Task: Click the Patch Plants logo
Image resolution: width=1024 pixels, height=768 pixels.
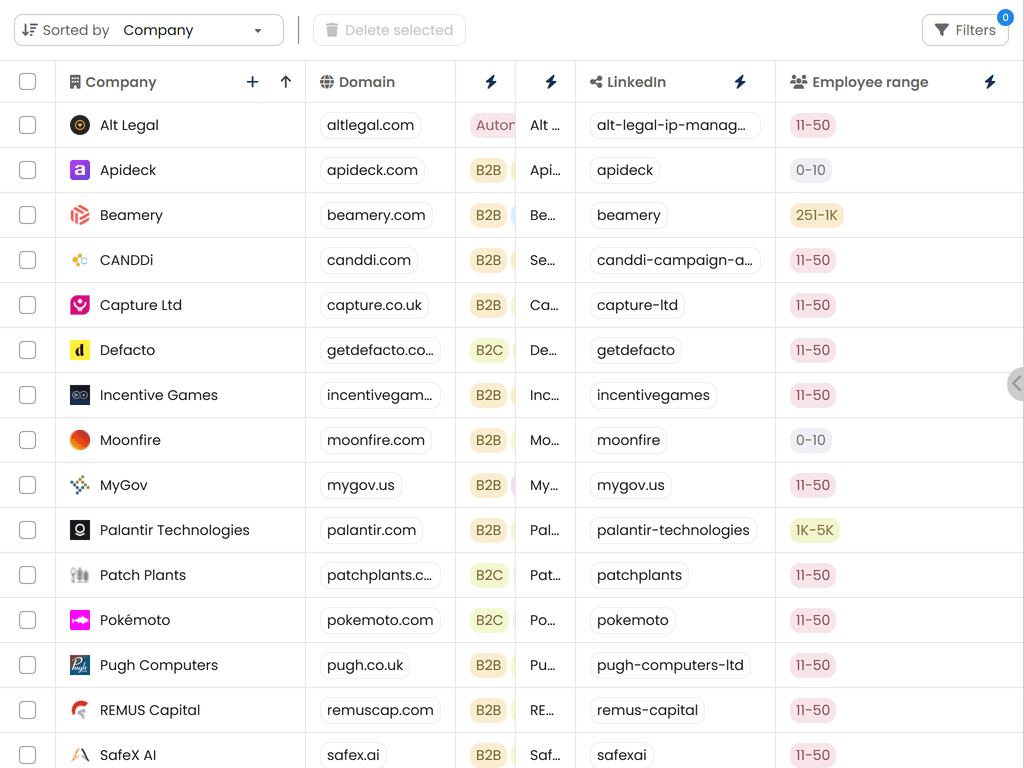Action: pyautogui.click(x=80, y=575)
